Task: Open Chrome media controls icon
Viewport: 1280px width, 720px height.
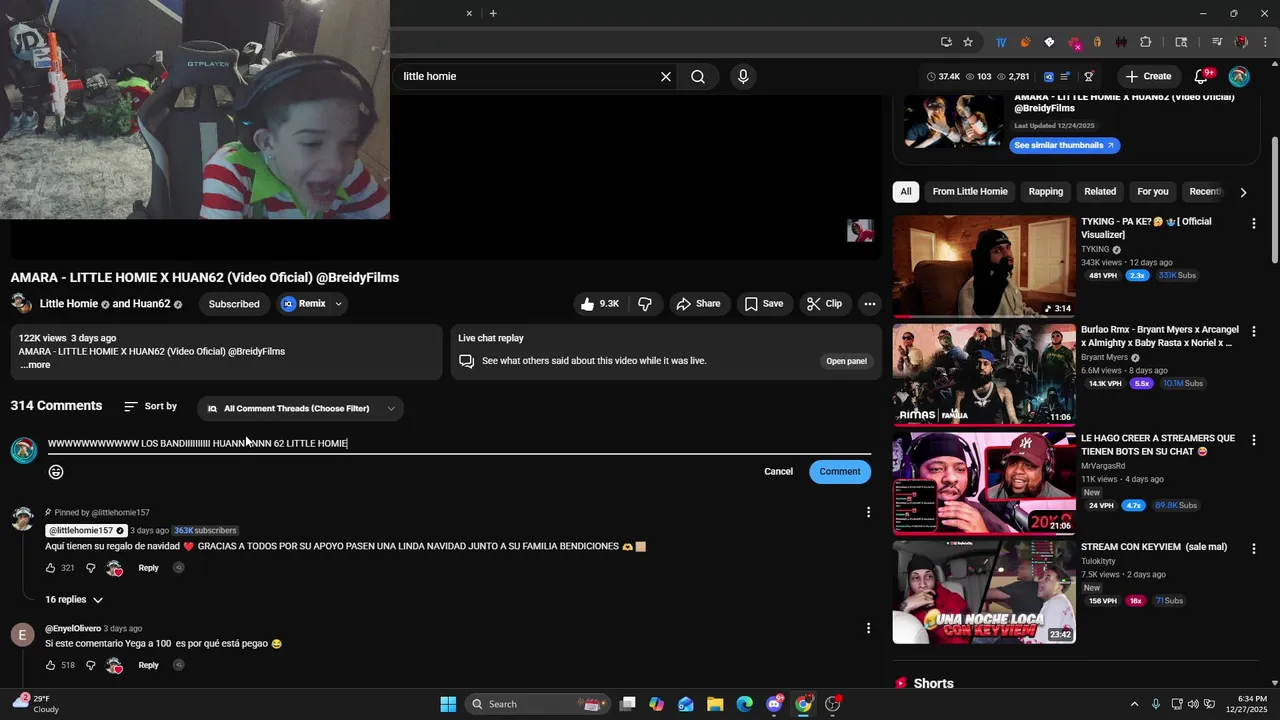Action: (x=1217, y=42)
